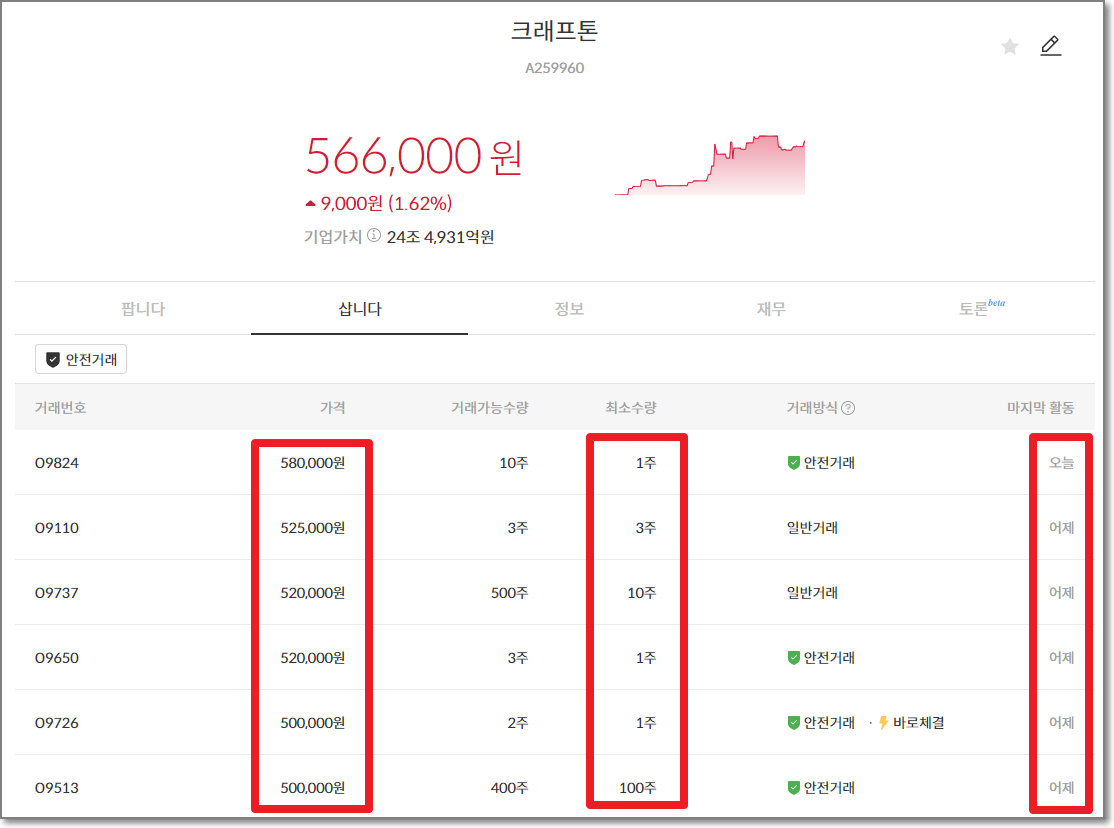Click the 525,000원 price cell

pyautogui.click(x=313, y=528)
